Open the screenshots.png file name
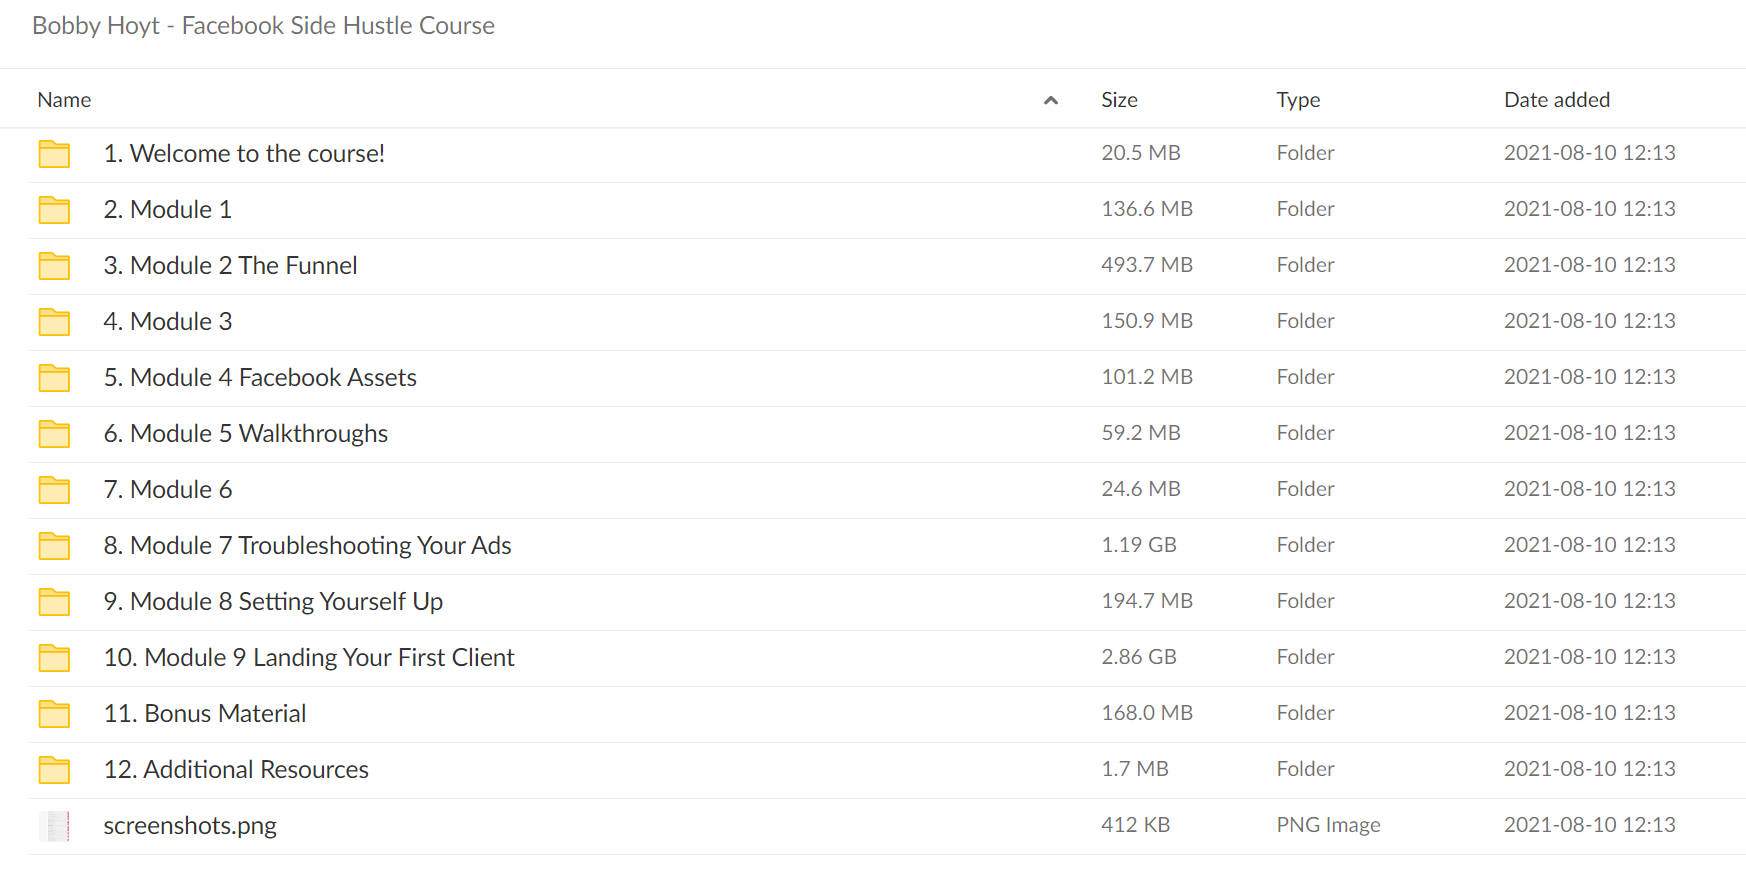This screenshot has height=882, width=1746. pos(190,826)
